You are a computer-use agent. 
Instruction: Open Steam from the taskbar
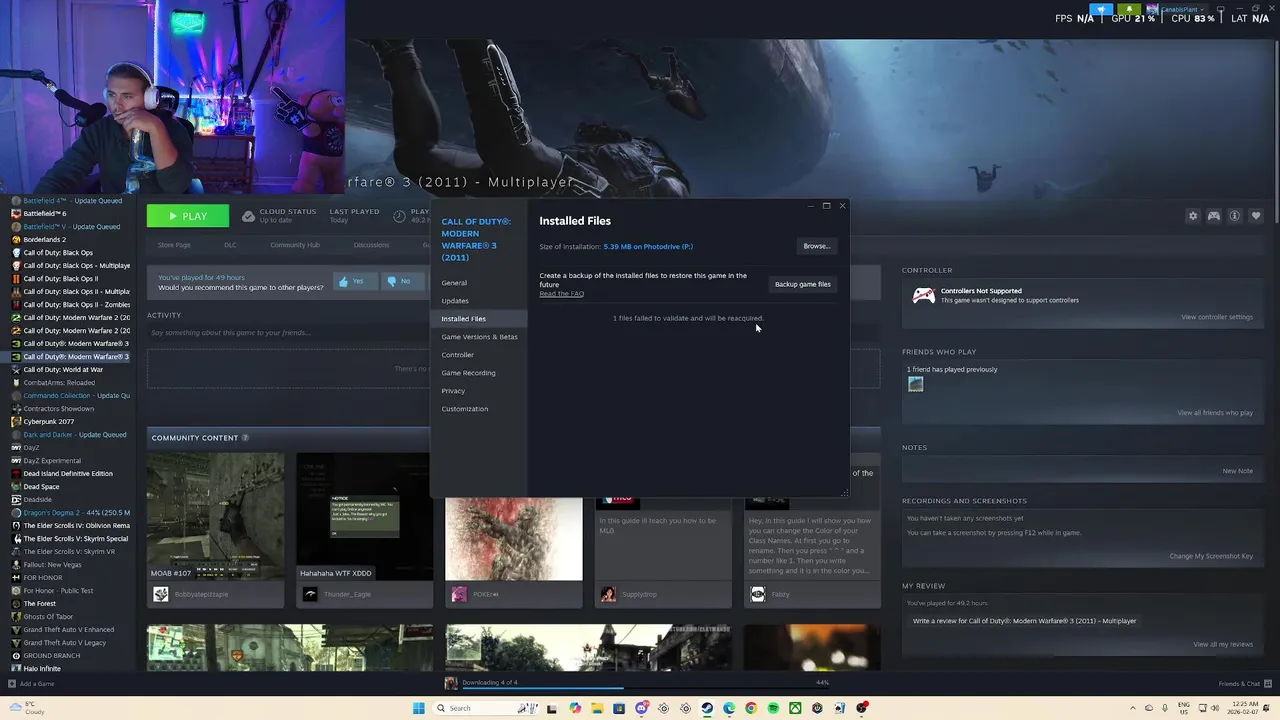tap(707, 708)
